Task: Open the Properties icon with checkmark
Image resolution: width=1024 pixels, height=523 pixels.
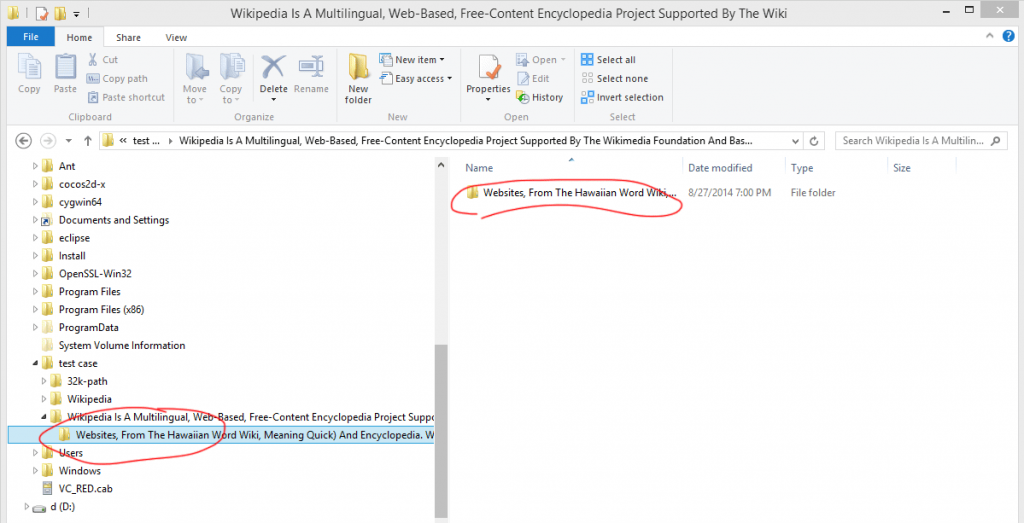Action: point(488,68)
